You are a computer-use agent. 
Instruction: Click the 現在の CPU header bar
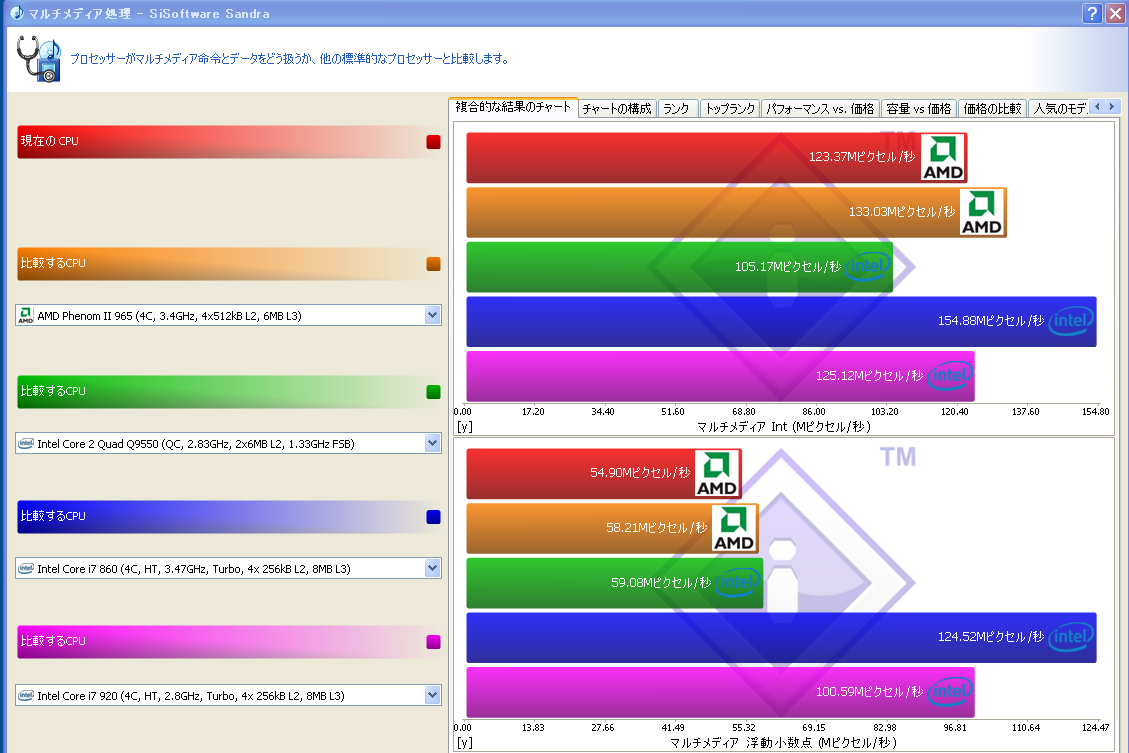(229, 142)
